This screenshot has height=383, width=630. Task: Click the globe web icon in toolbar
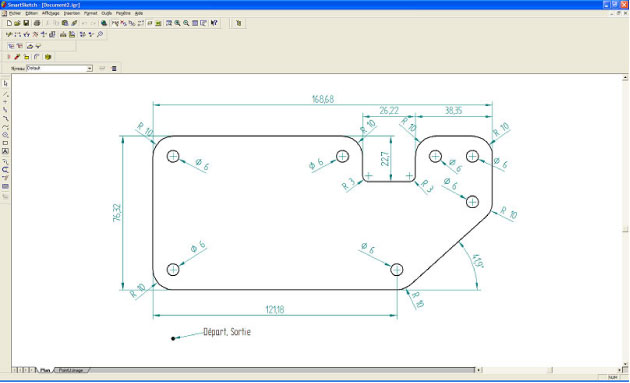pyautogui.click(x=104, y=23)
